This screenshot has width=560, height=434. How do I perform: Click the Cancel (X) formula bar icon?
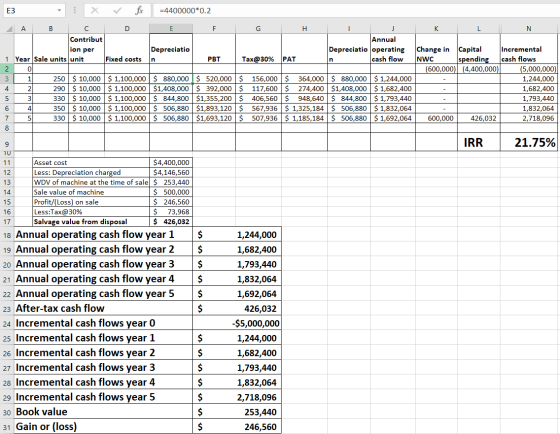(95, 10)
